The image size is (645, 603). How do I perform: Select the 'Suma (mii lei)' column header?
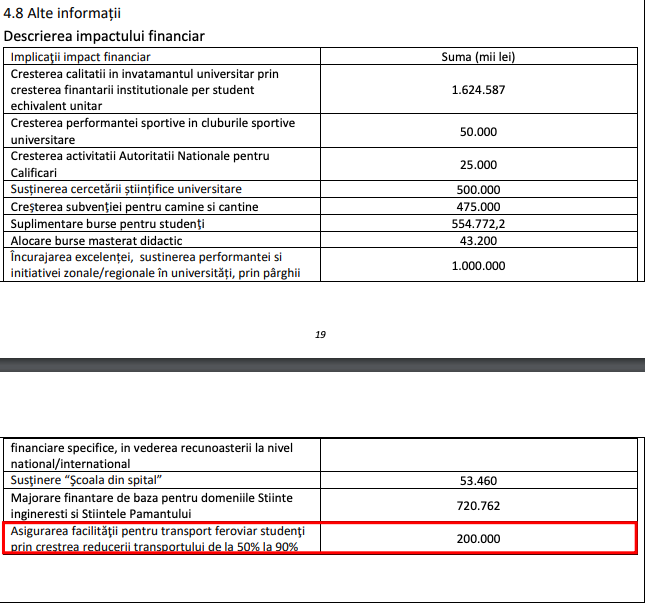point(477,57)
